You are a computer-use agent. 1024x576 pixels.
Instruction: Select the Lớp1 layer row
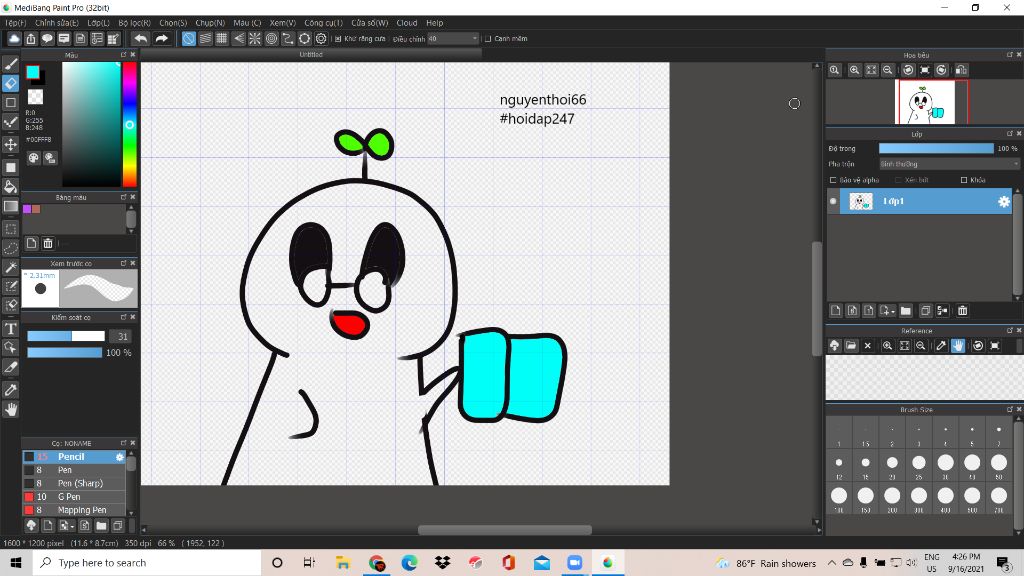pos(920,201)
